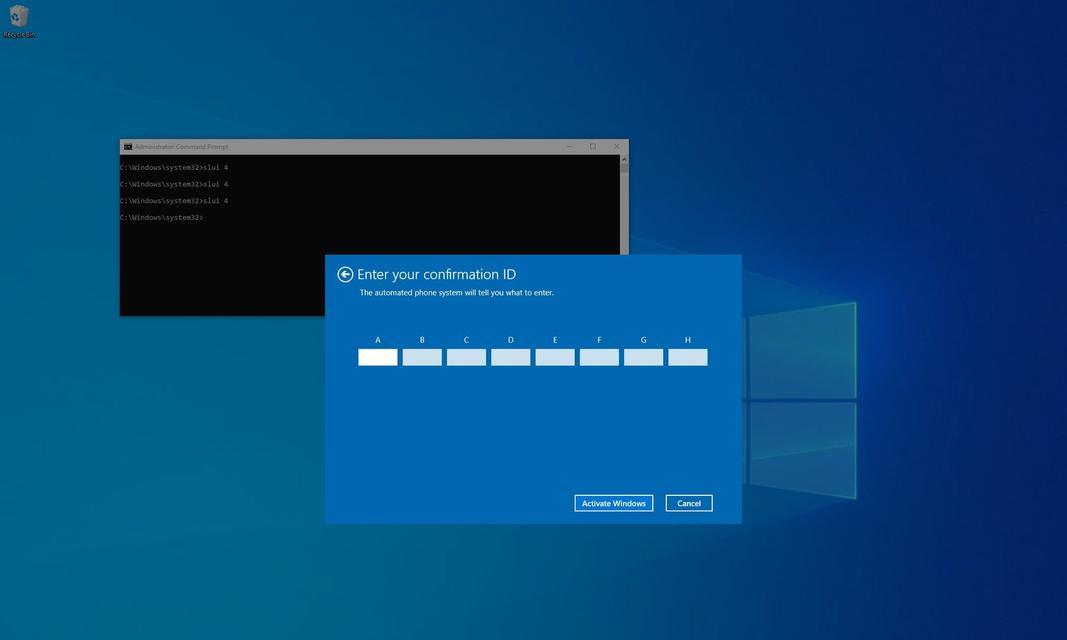Cancel the confirmation ID dialog
The height and width of the screenshot is (640, 1067).
[x=689, y=503]
